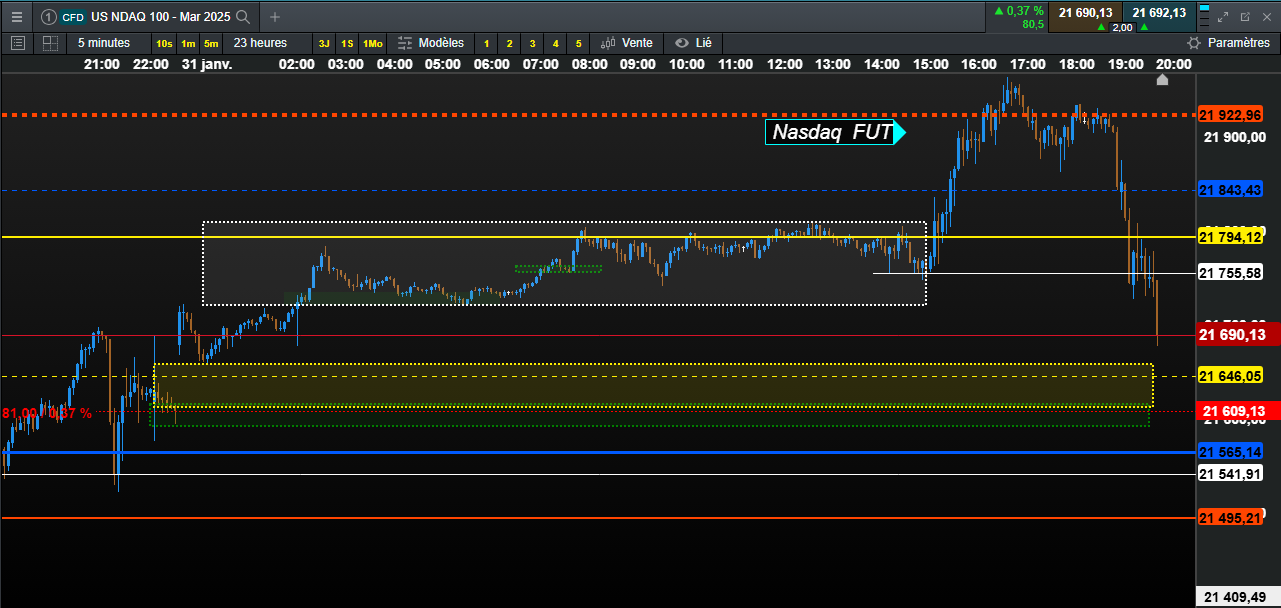
Task: Click the circled 1 tab number icon
Action: (48, 17)
